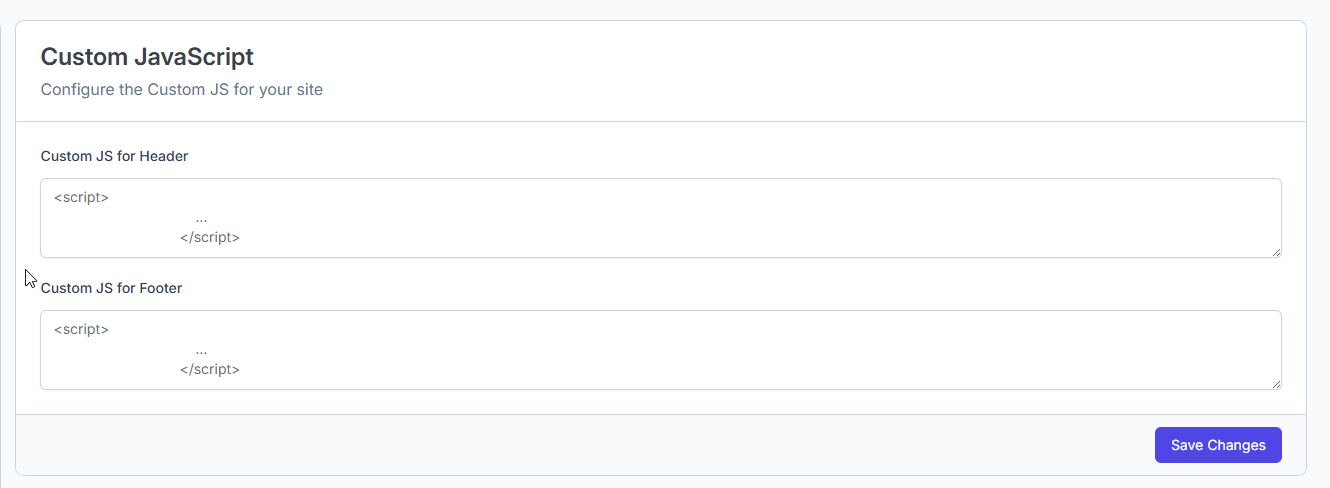1330x488 pixels.
Task: Click the opening <script> placeholder in Header field
Action: click(81, 197)
